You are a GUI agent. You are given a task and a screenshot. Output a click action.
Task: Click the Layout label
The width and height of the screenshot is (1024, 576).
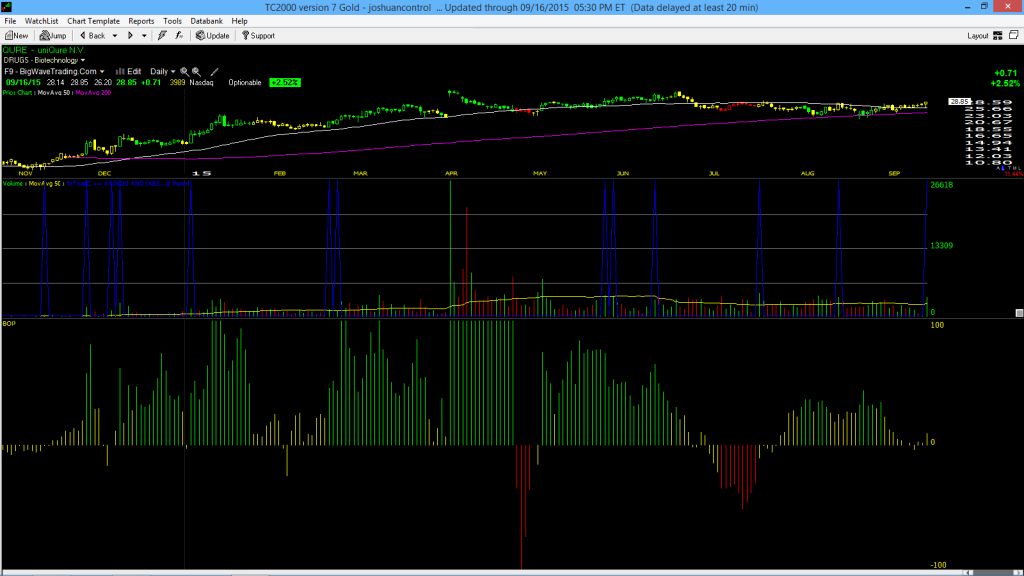click(978, 36)
